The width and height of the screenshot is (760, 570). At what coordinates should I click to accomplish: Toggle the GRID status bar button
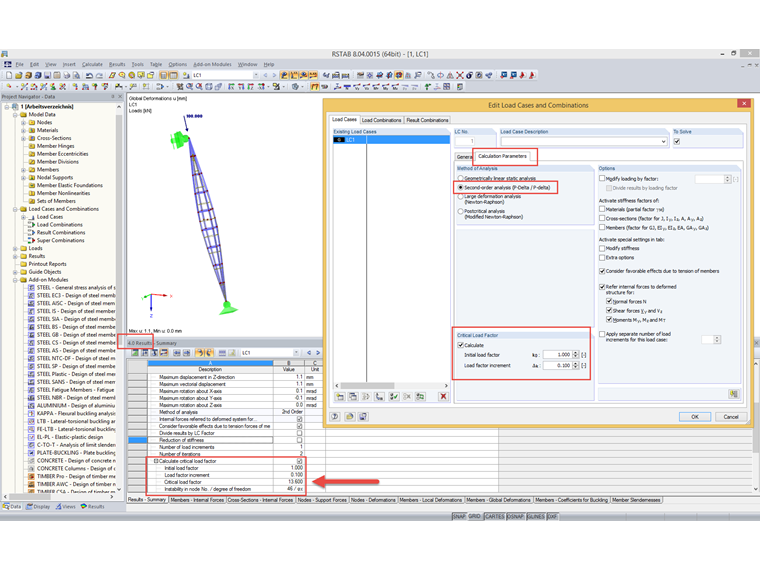[x=475, y=517]
